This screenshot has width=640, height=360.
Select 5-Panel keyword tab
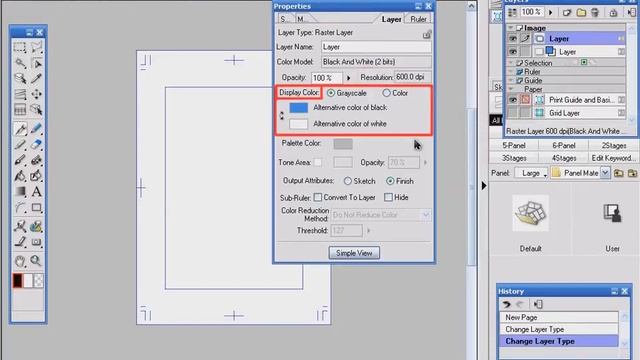pyautogui.click(x=513, y=145)
